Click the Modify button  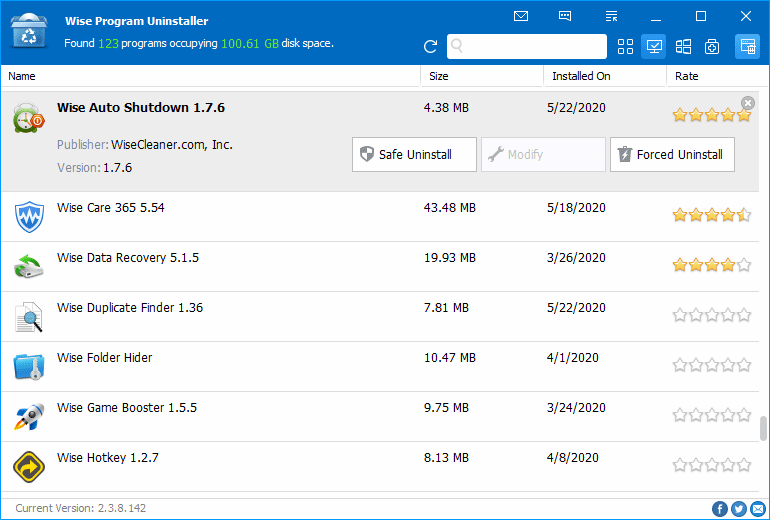[x=543, y=155]
